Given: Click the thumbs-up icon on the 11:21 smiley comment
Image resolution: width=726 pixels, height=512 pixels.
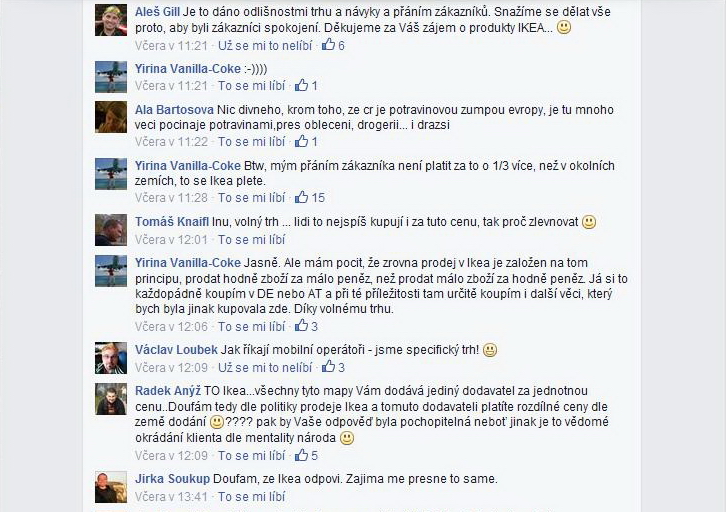Looking at the screenshot, I should pos(301,85).
